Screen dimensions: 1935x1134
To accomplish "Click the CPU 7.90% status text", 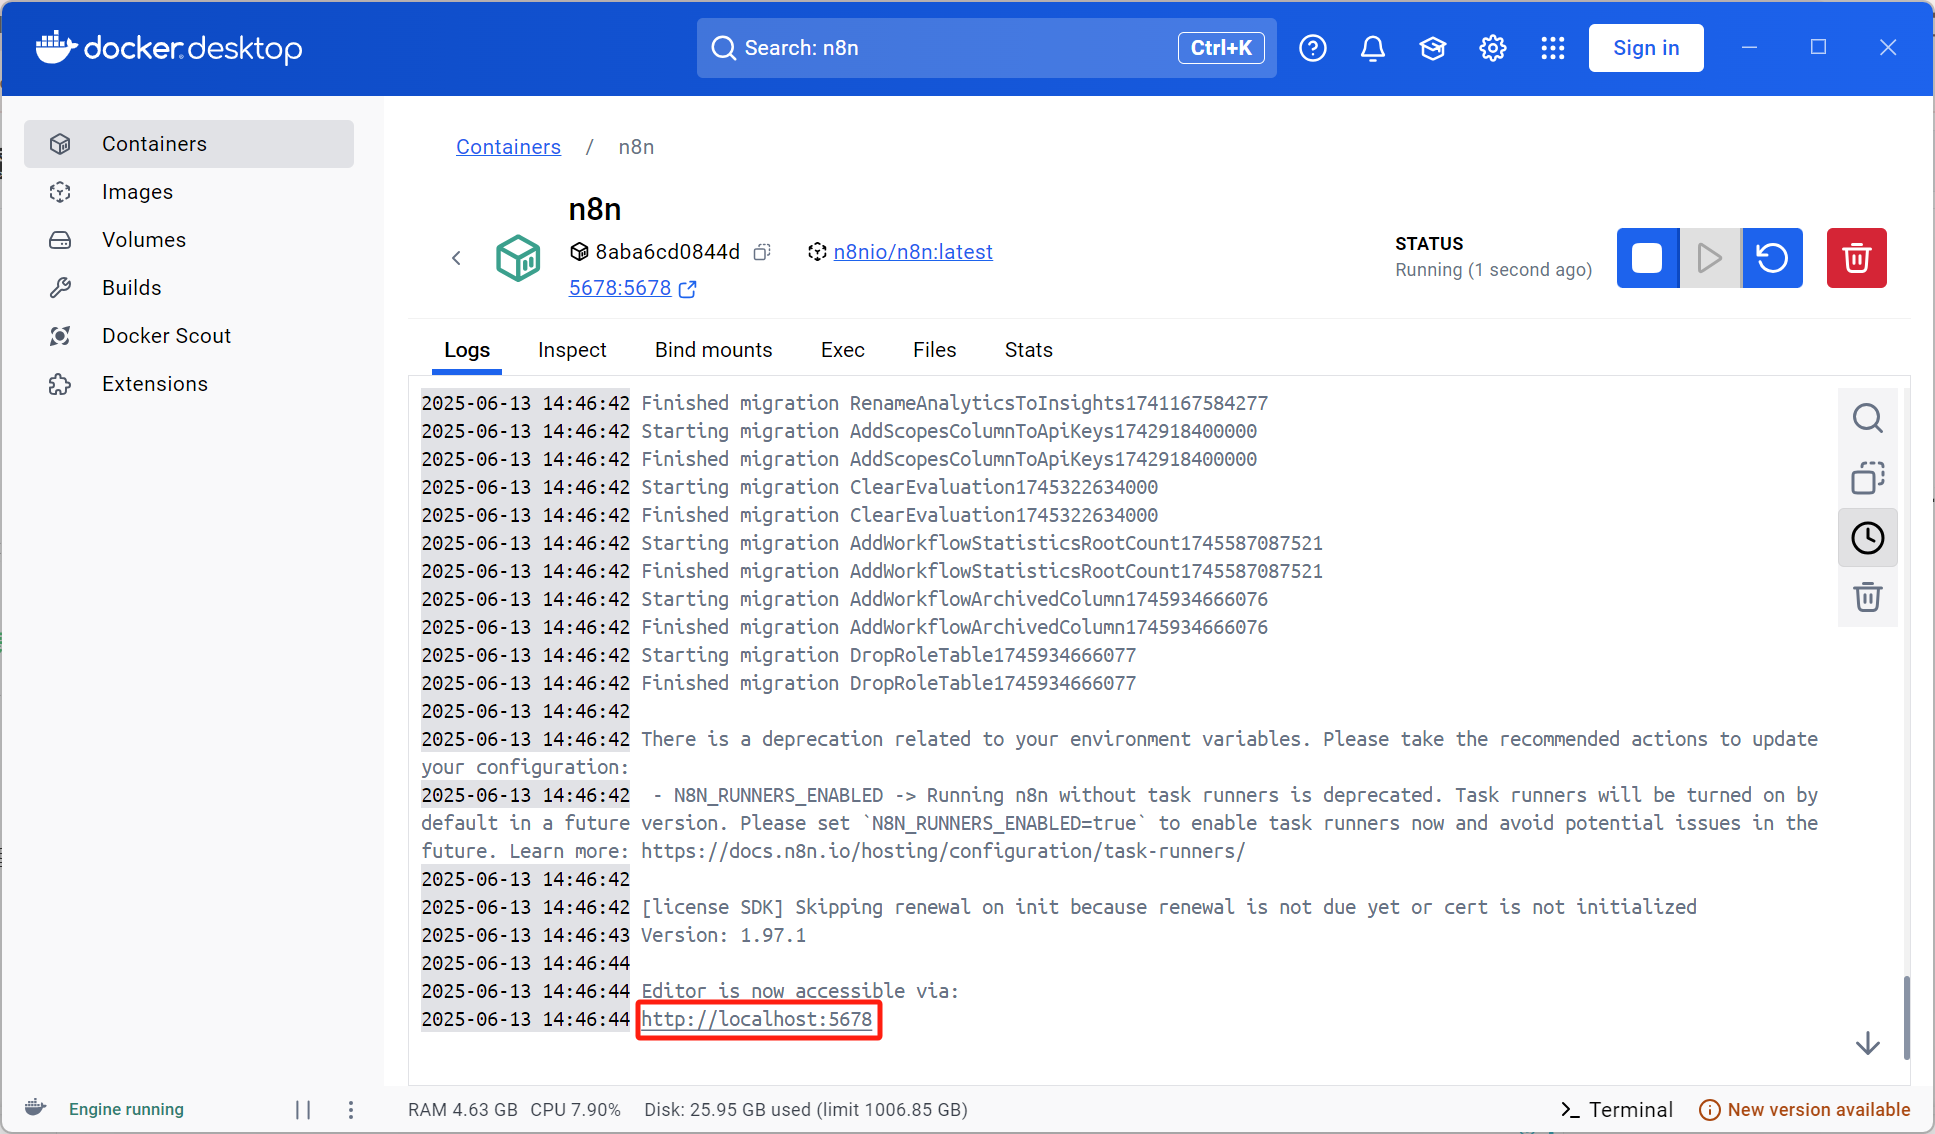I will (576, 1110).
